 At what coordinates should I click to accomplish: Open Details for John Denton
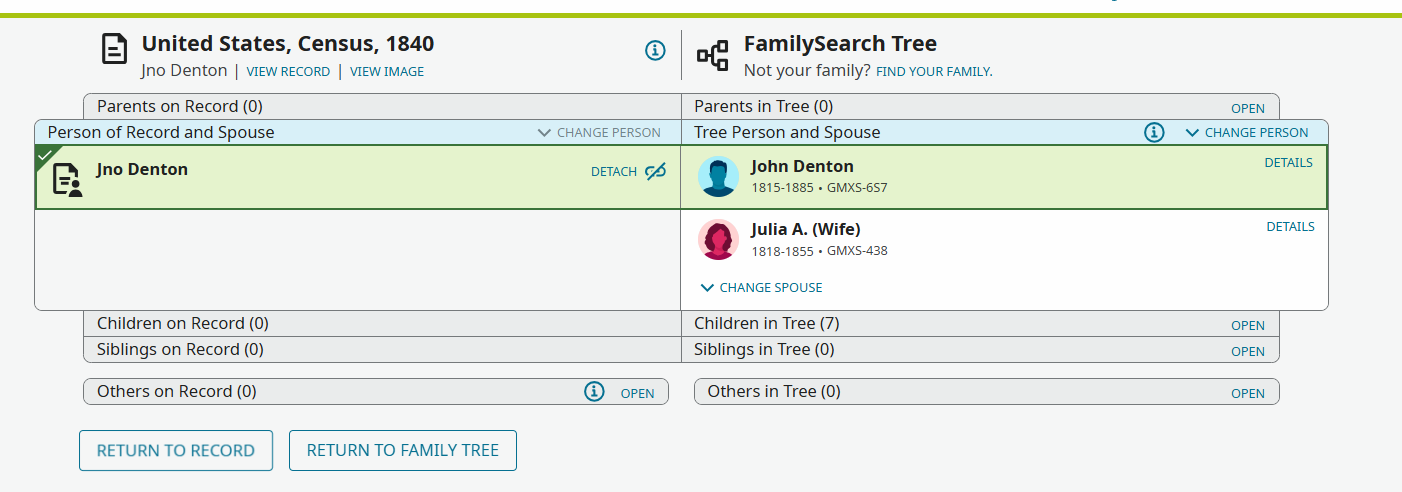(x=1289, y=163)
